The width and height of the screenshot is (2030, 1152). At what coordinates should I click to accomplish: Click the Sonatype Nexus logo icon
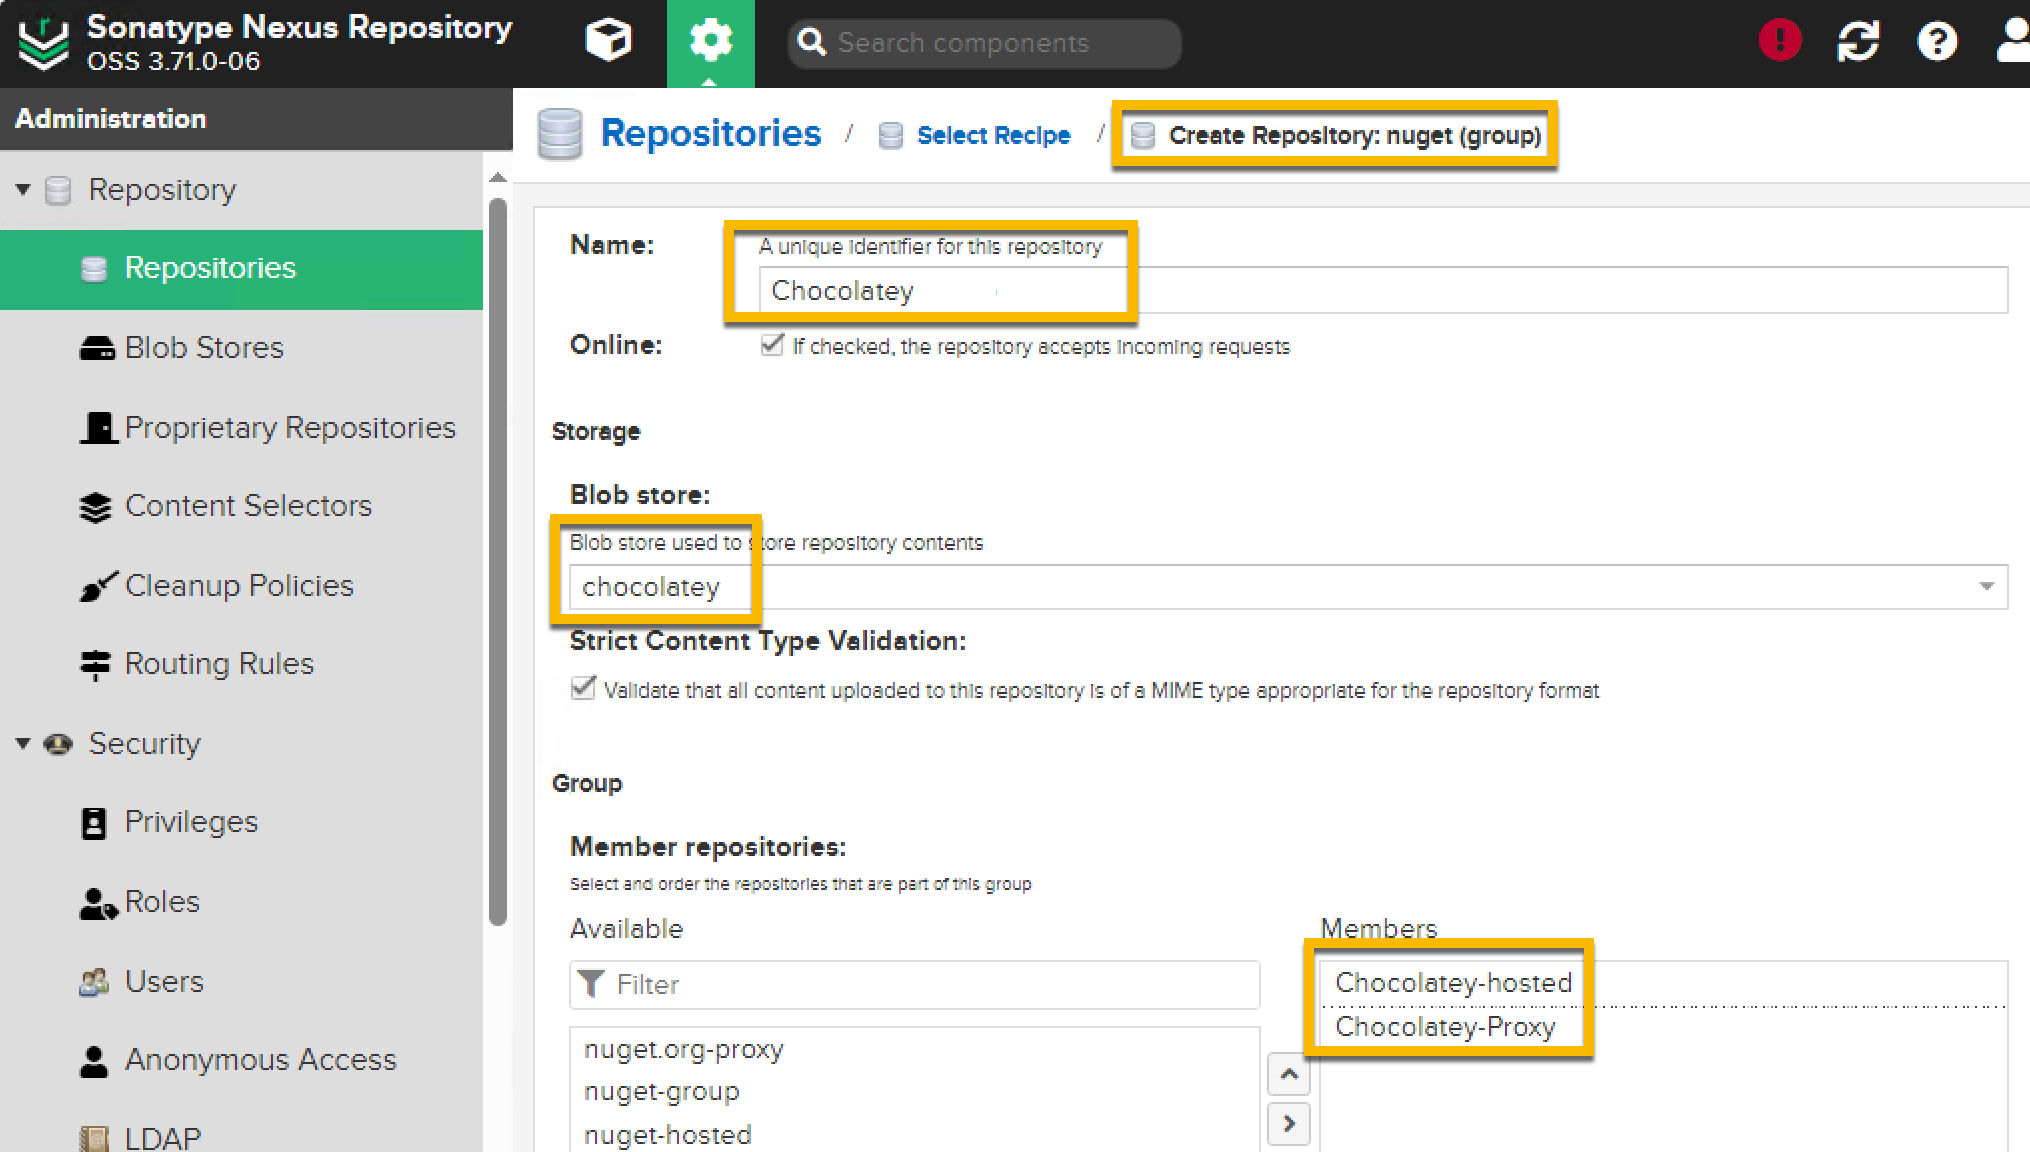(44, 43)
